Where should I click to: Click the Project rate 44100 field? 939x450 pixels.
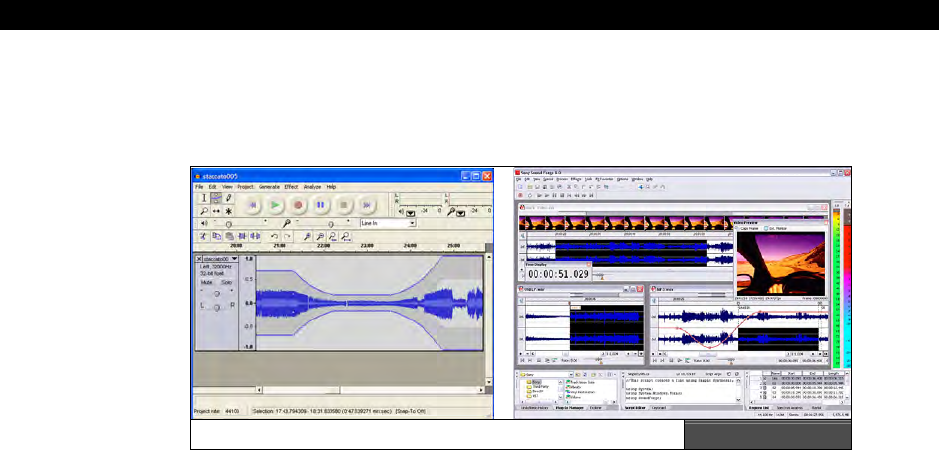pos(232,412)
